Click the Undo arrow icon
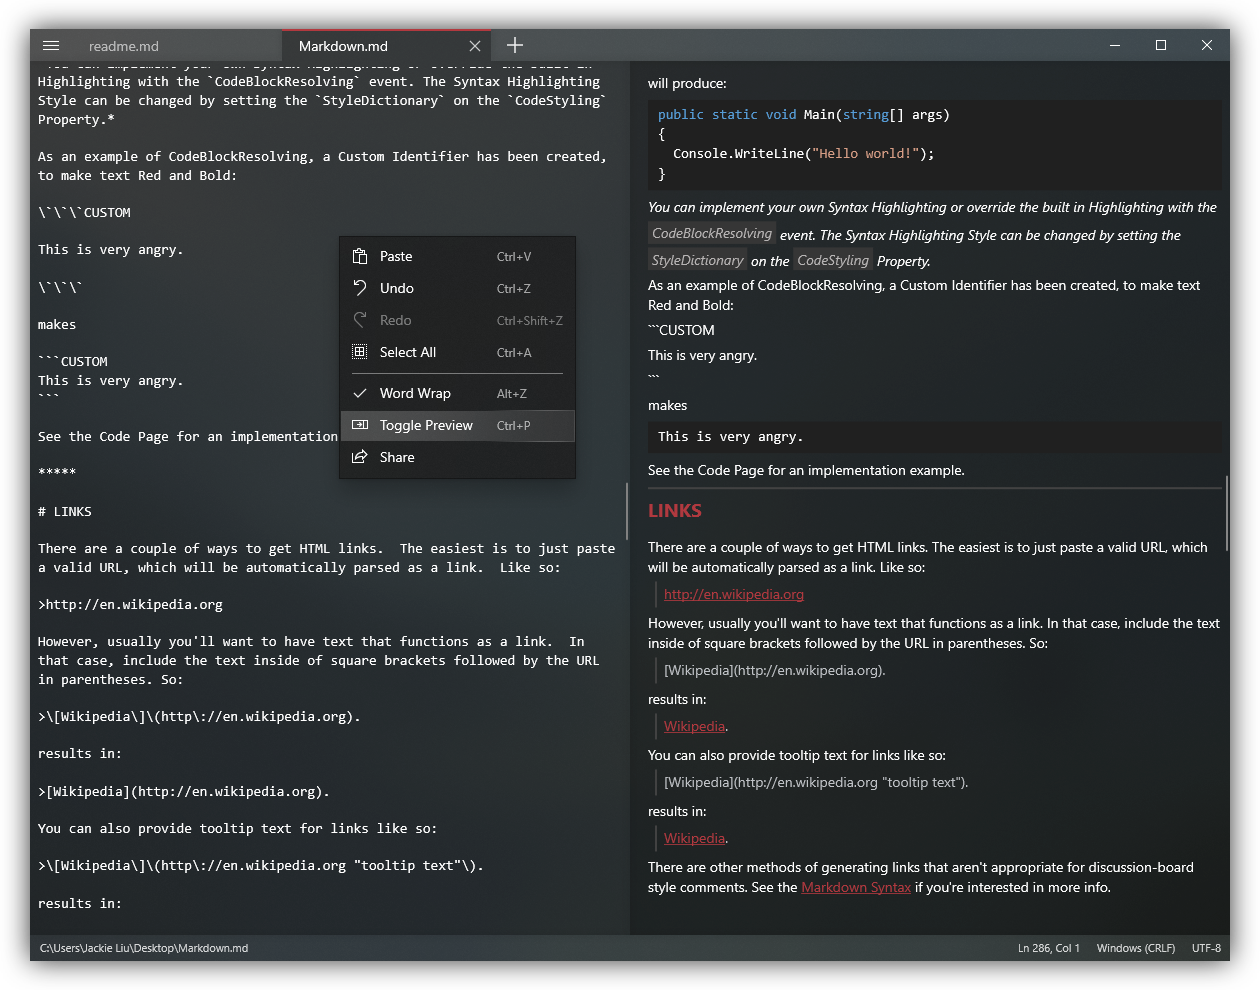1260x990 pixels. point(360,288)
